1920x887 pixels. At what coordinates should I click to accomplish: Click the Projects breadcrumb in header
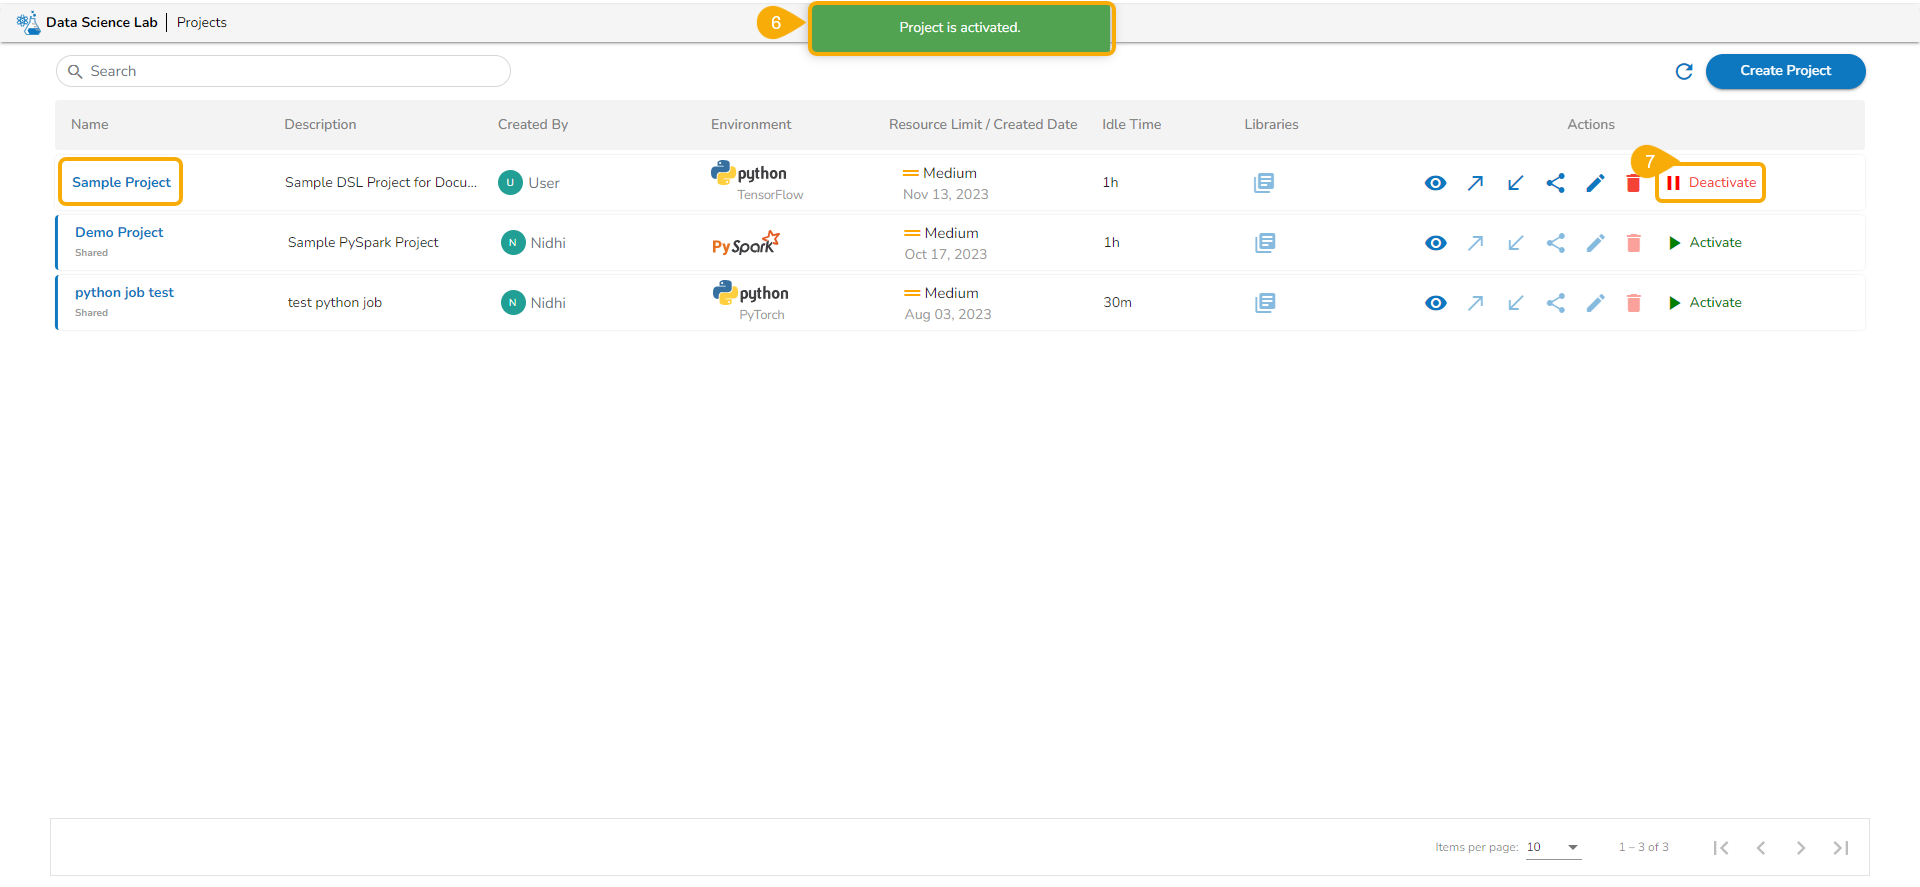[202, 22]
